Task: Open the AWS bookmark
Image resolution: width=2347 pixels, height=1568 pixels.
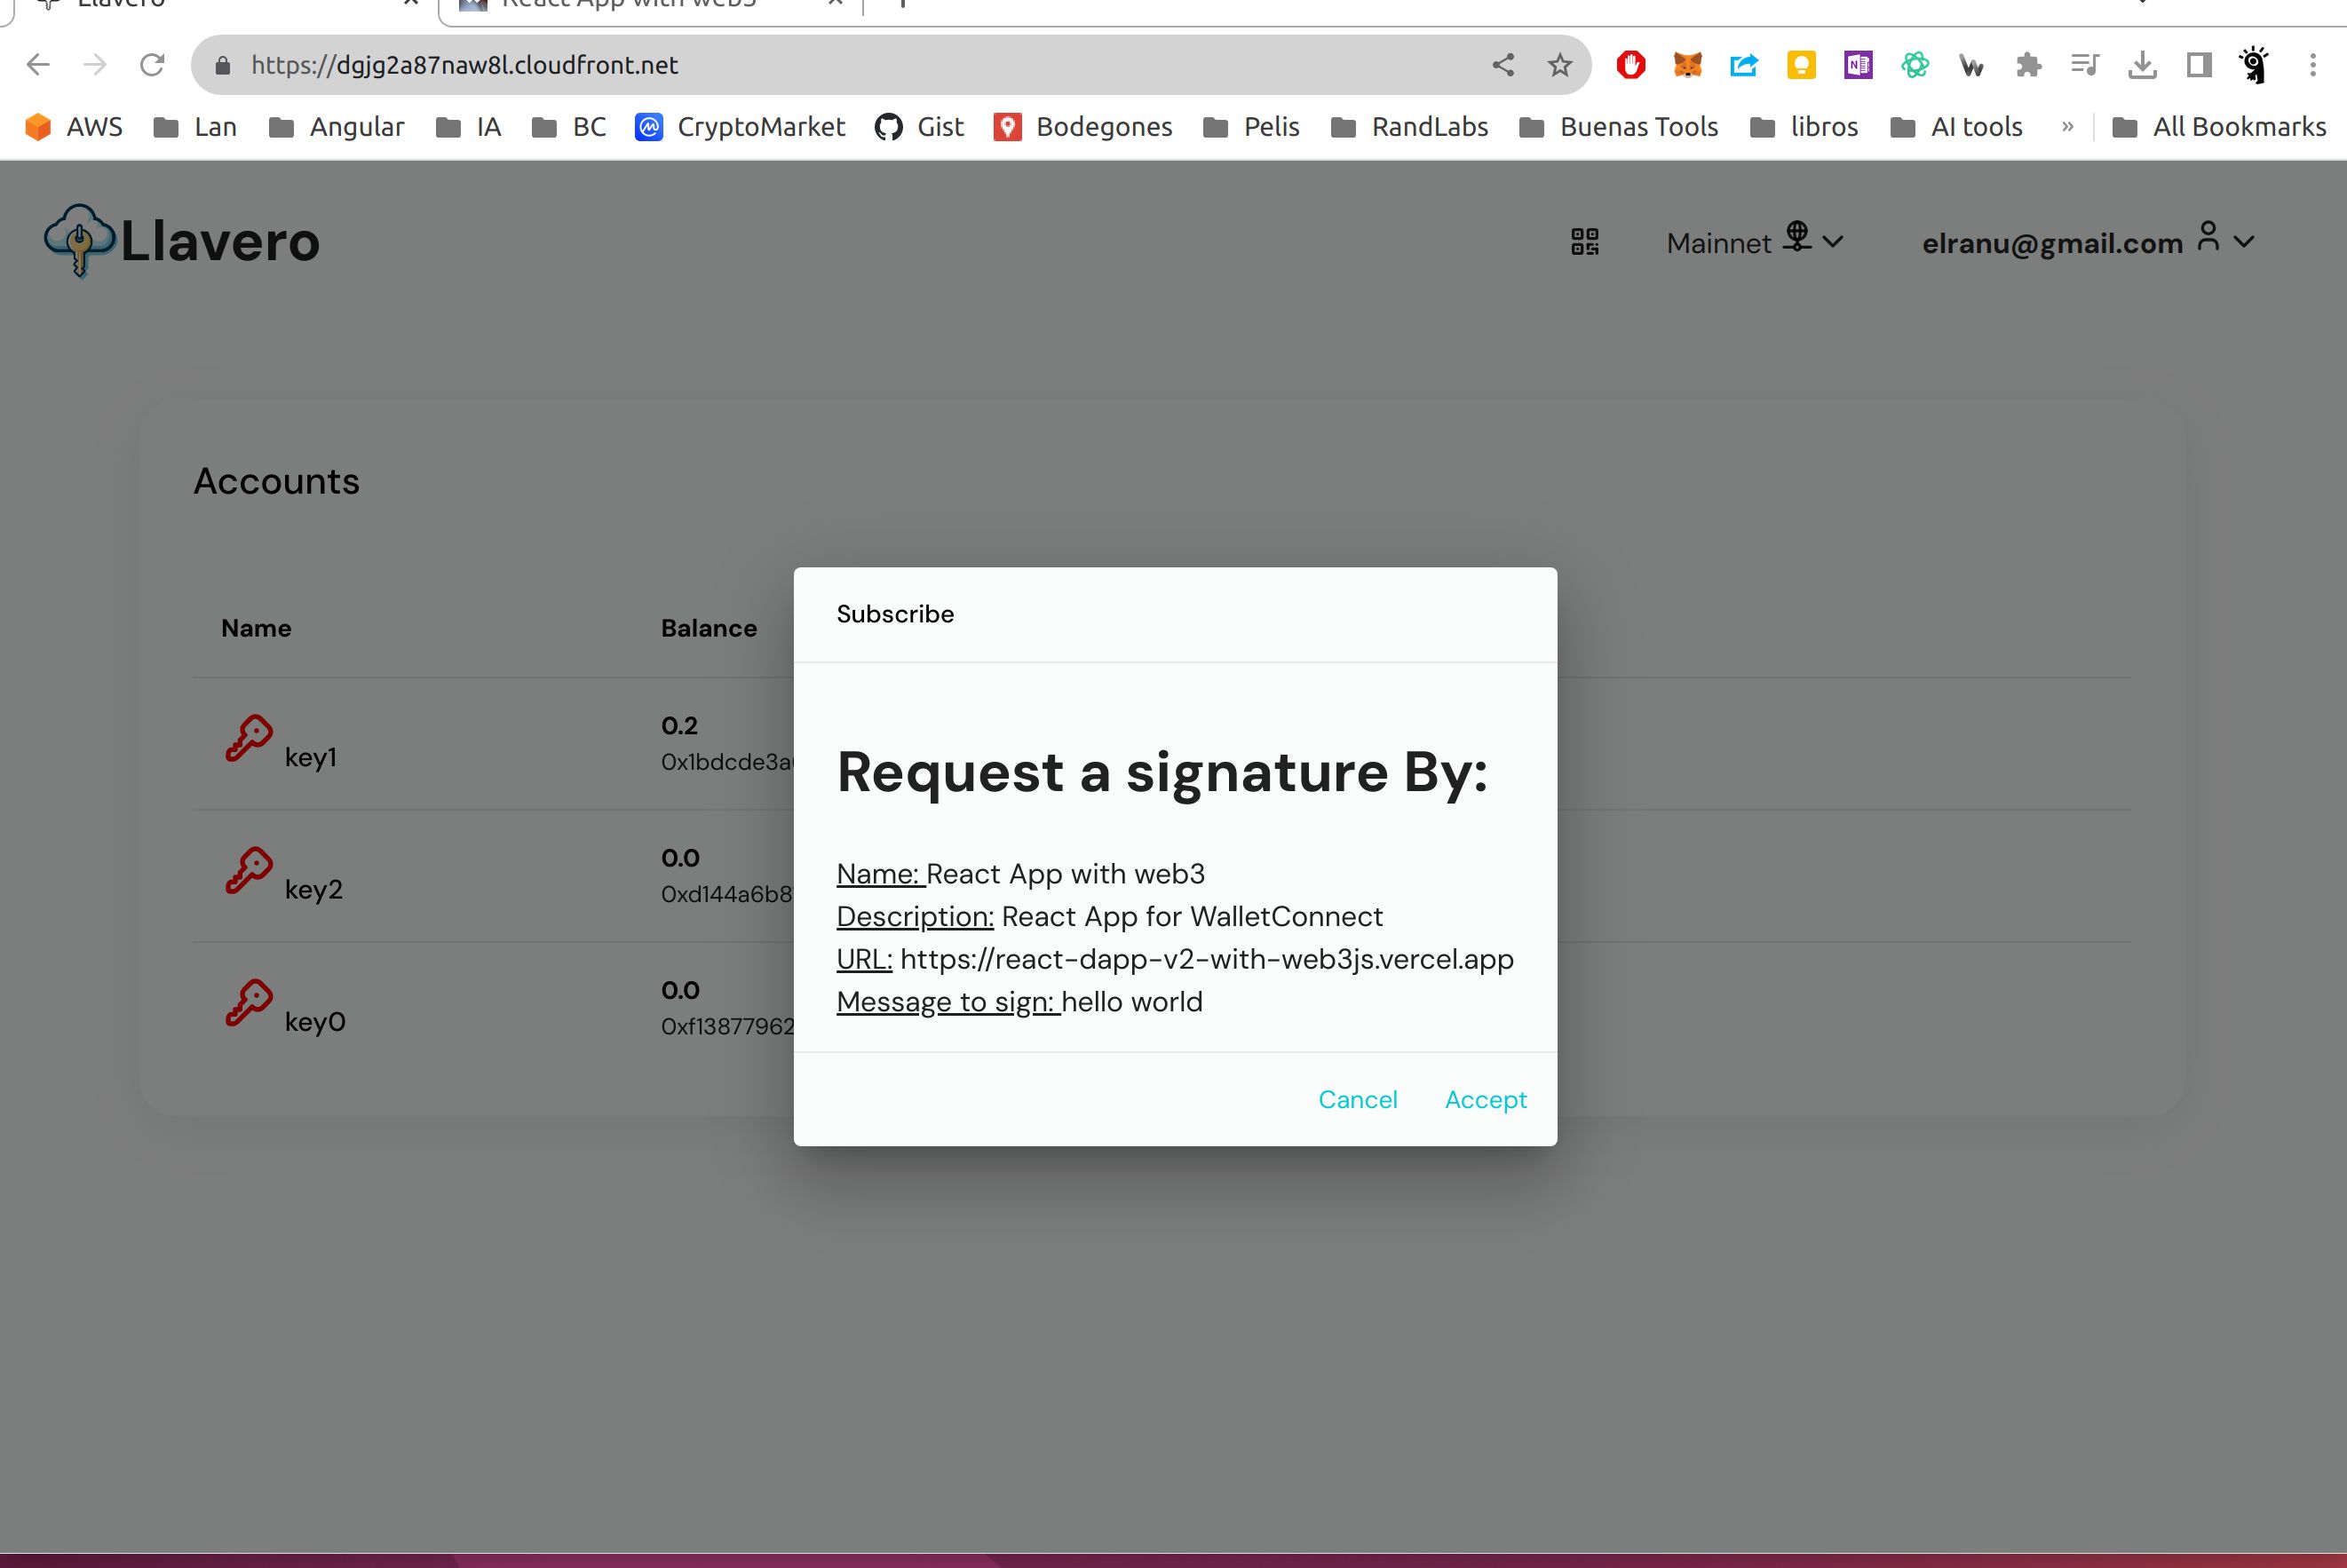Action: [73, 127]
